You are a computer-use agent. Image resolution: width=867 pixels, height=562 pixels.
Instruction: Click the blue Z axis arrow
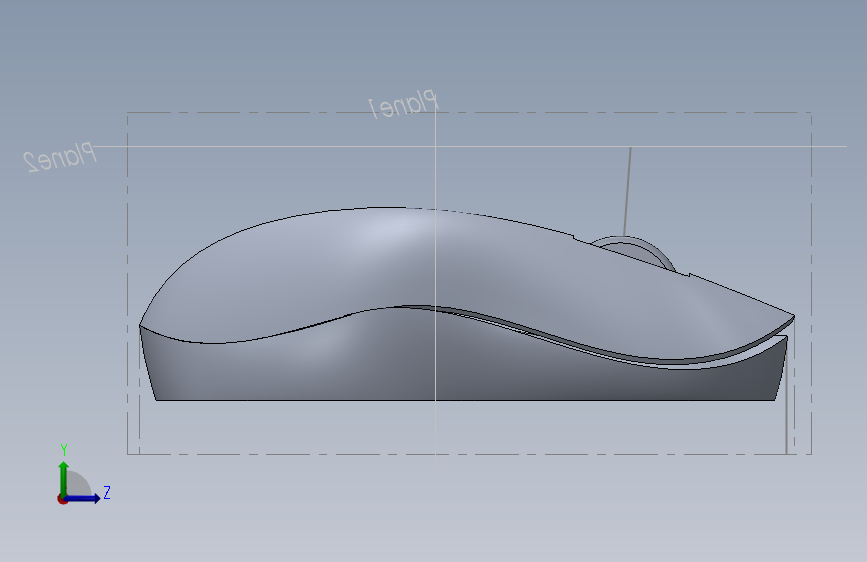point(83,498)
